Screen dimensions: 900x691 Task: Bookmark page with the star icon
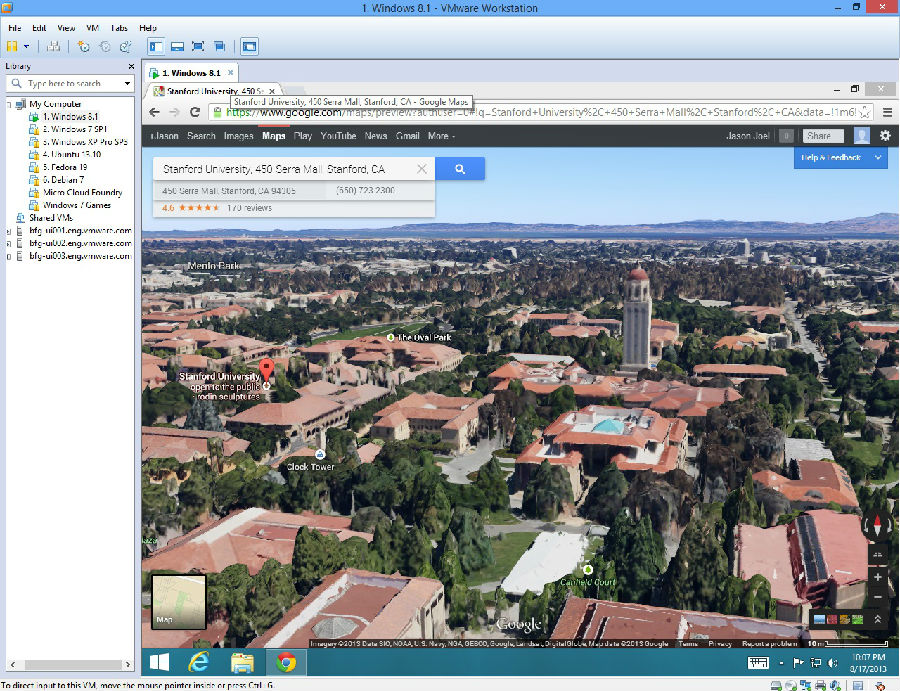(864, 113)
